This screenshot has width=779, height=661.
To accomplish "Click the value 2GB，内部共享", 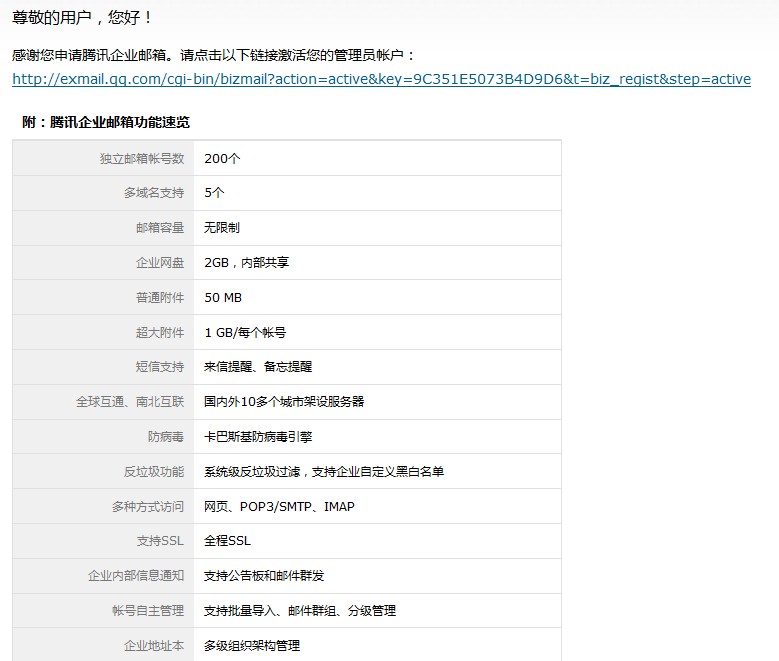I will (246, 262).
